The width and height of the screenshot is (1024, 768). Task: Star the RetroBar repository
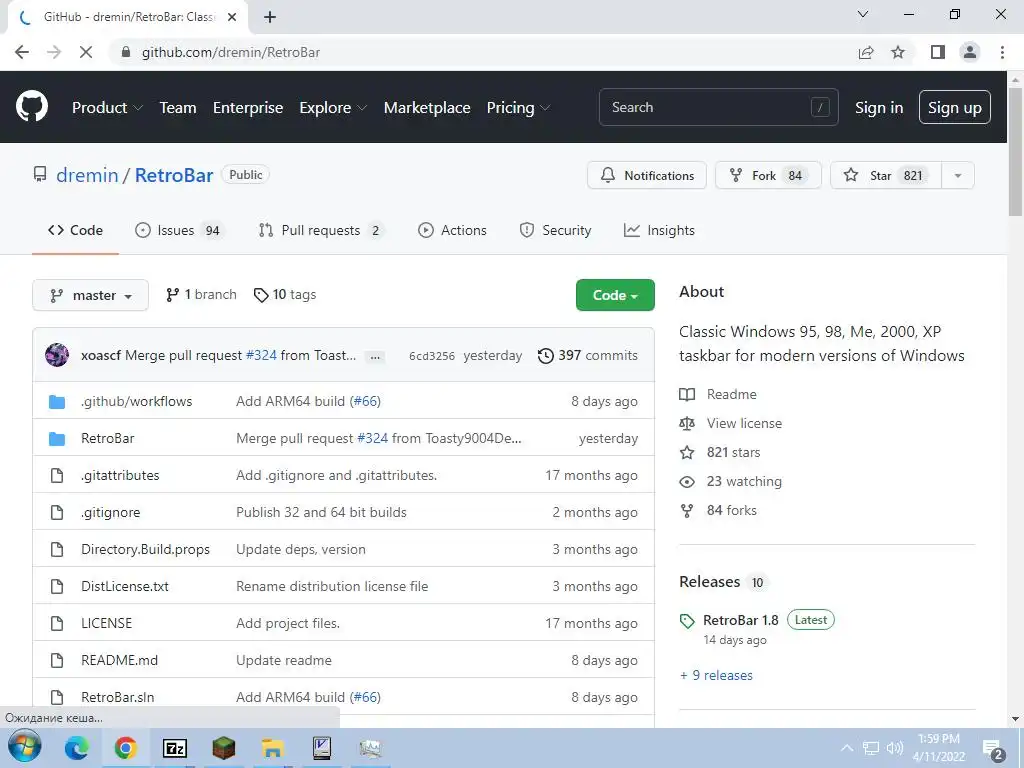point(886,175)
